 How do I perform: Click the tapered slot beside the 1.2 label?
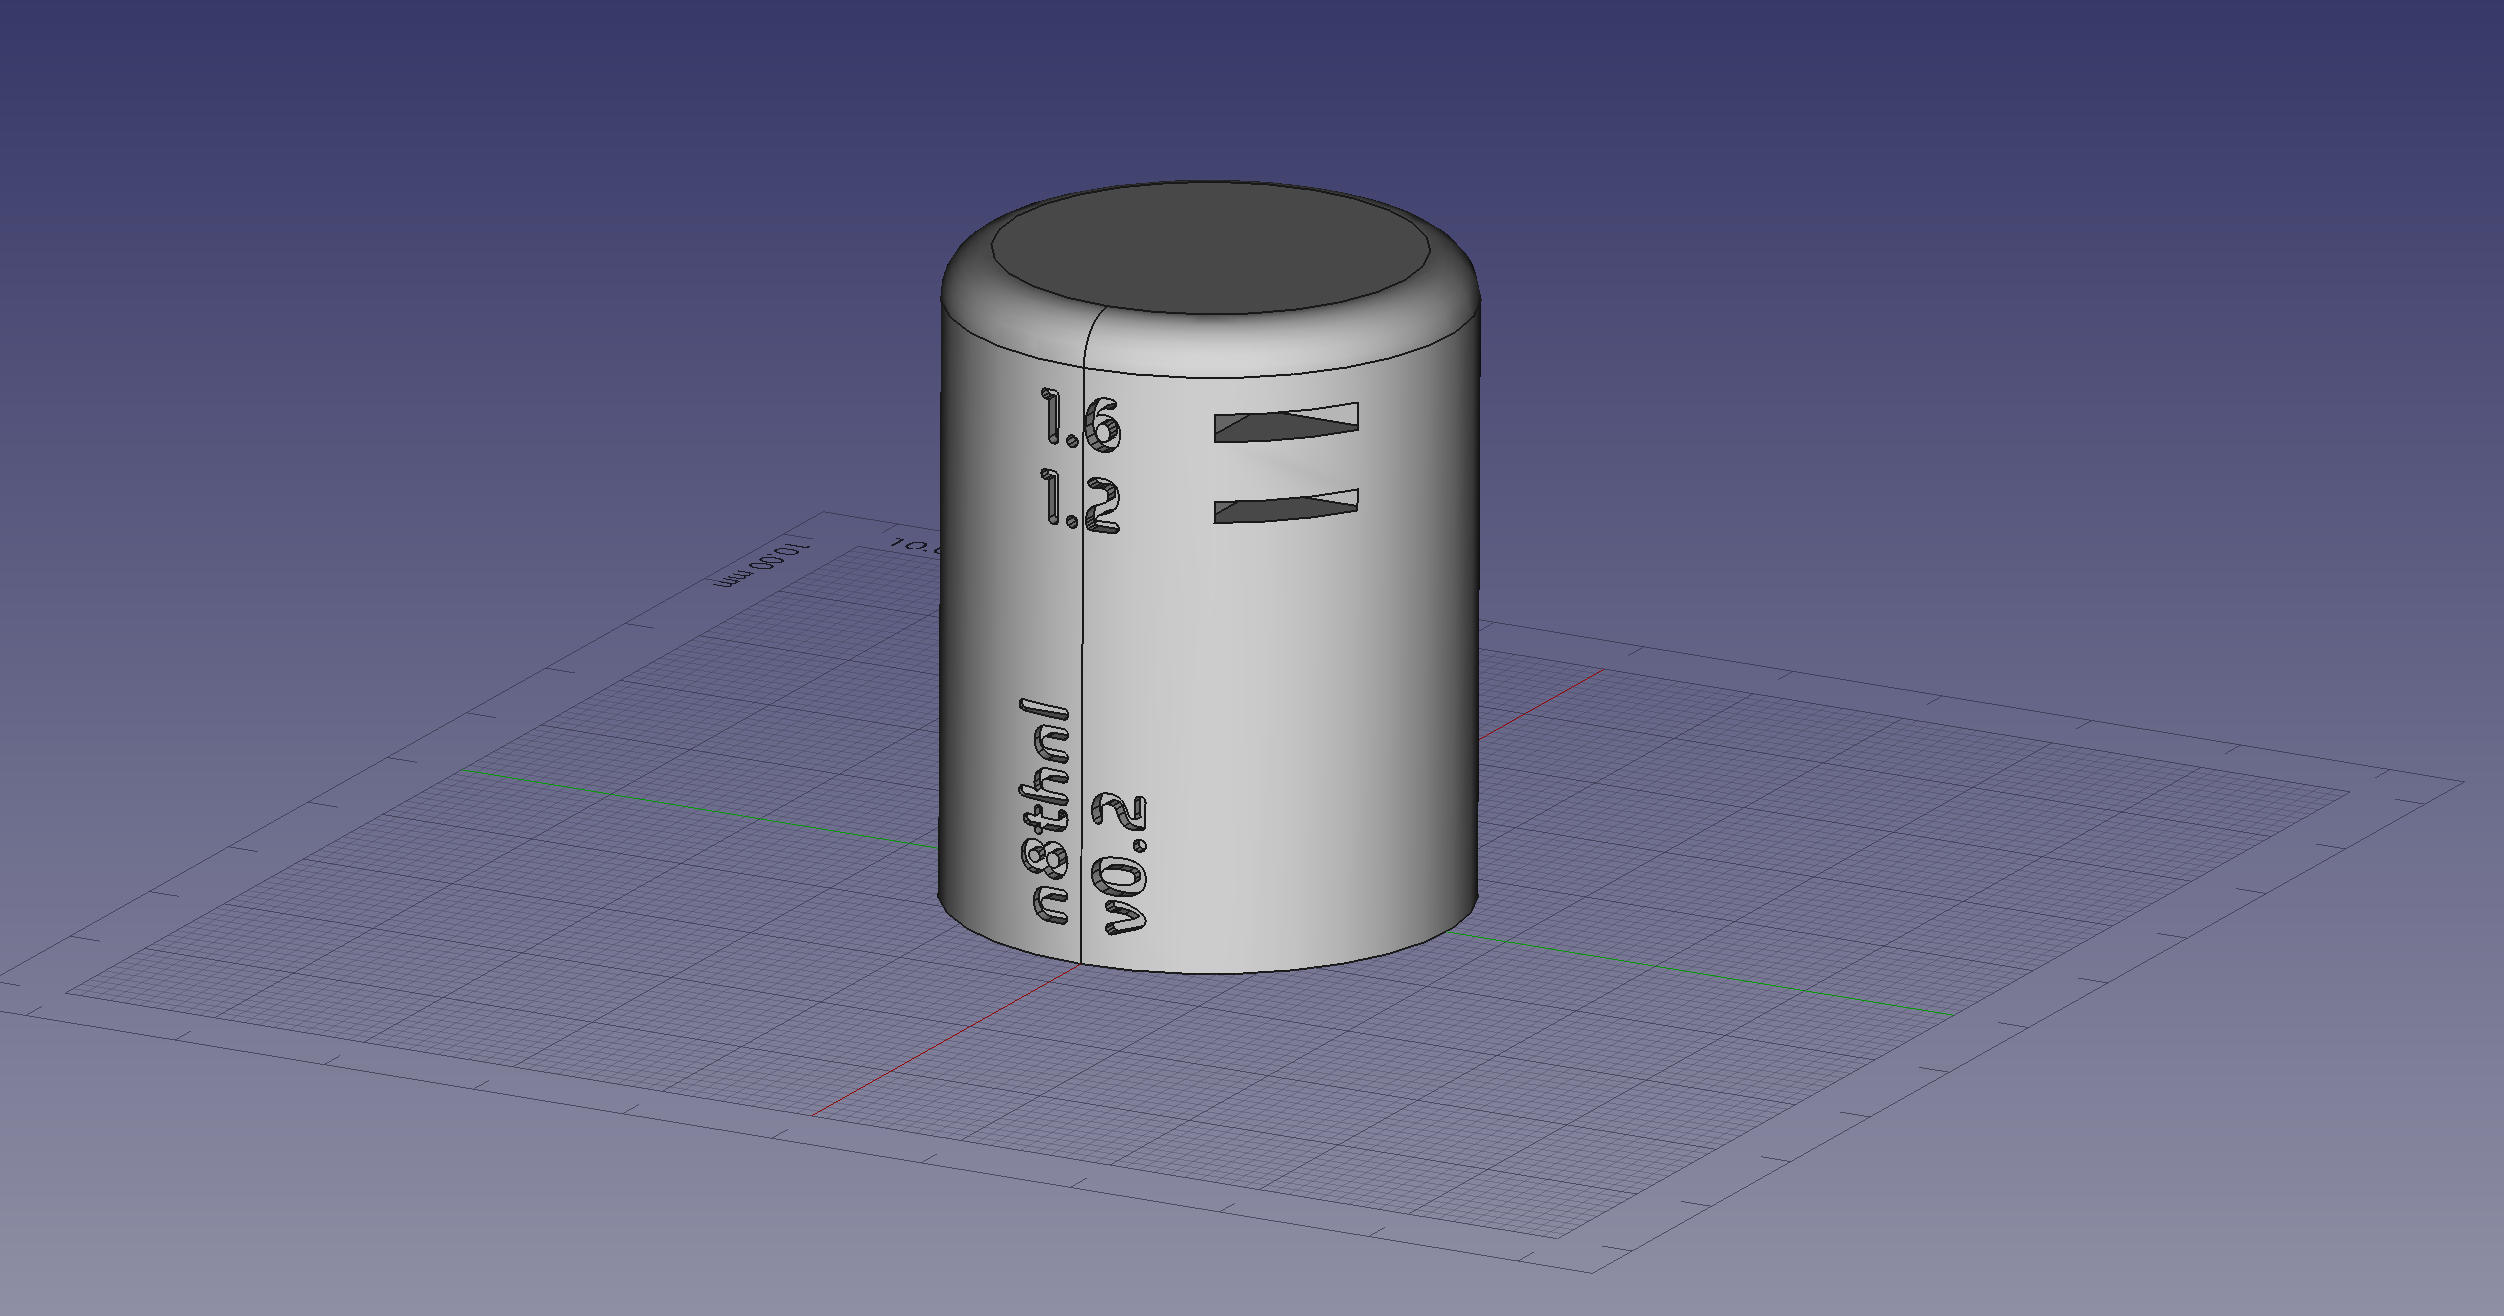click(x=1286, y=506)
